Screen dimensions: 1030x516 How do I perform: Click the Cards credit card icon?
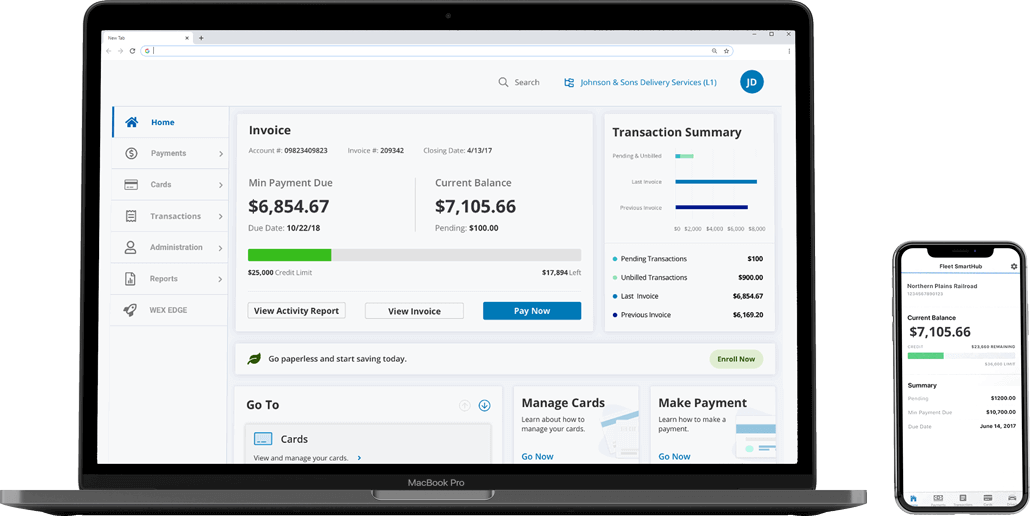(x=131, y=185)
